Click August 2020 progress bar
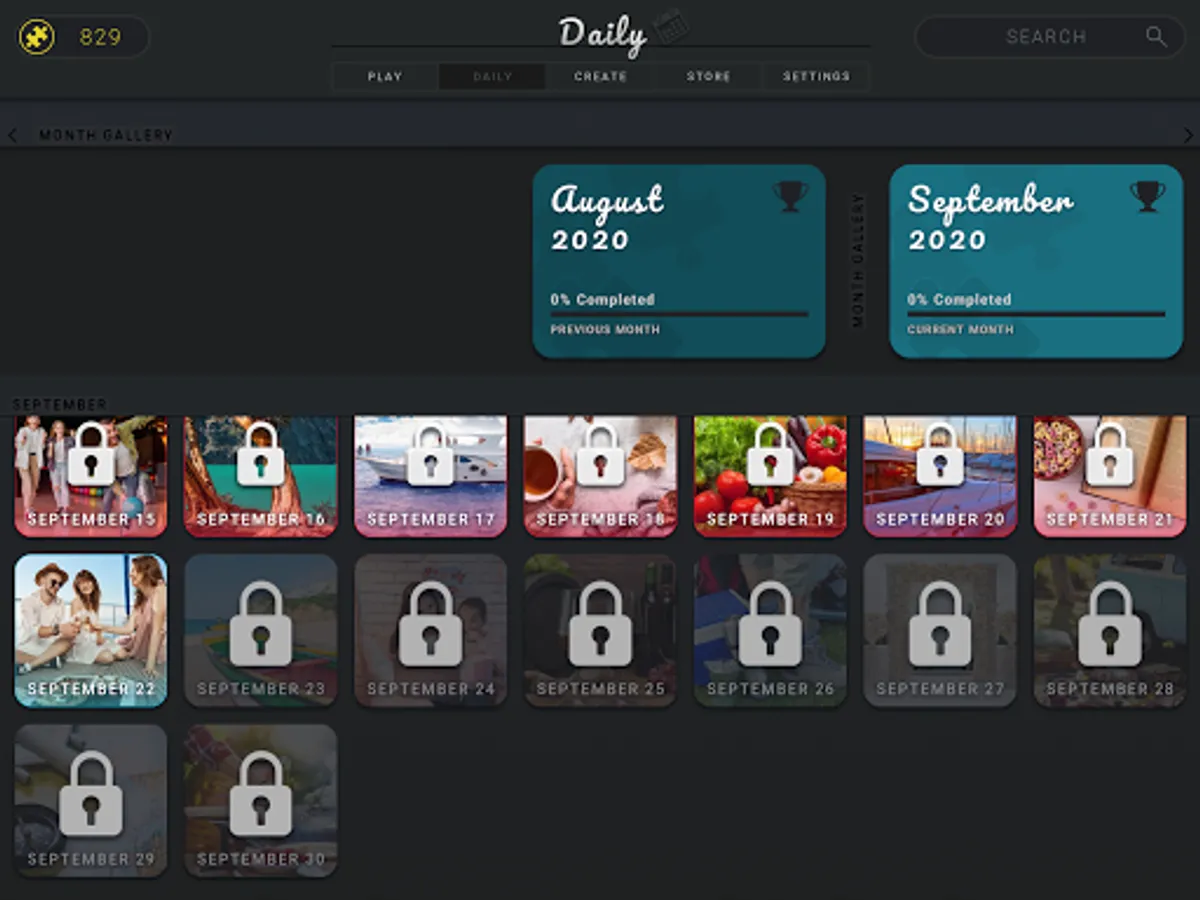 click(x=679, y=314)
